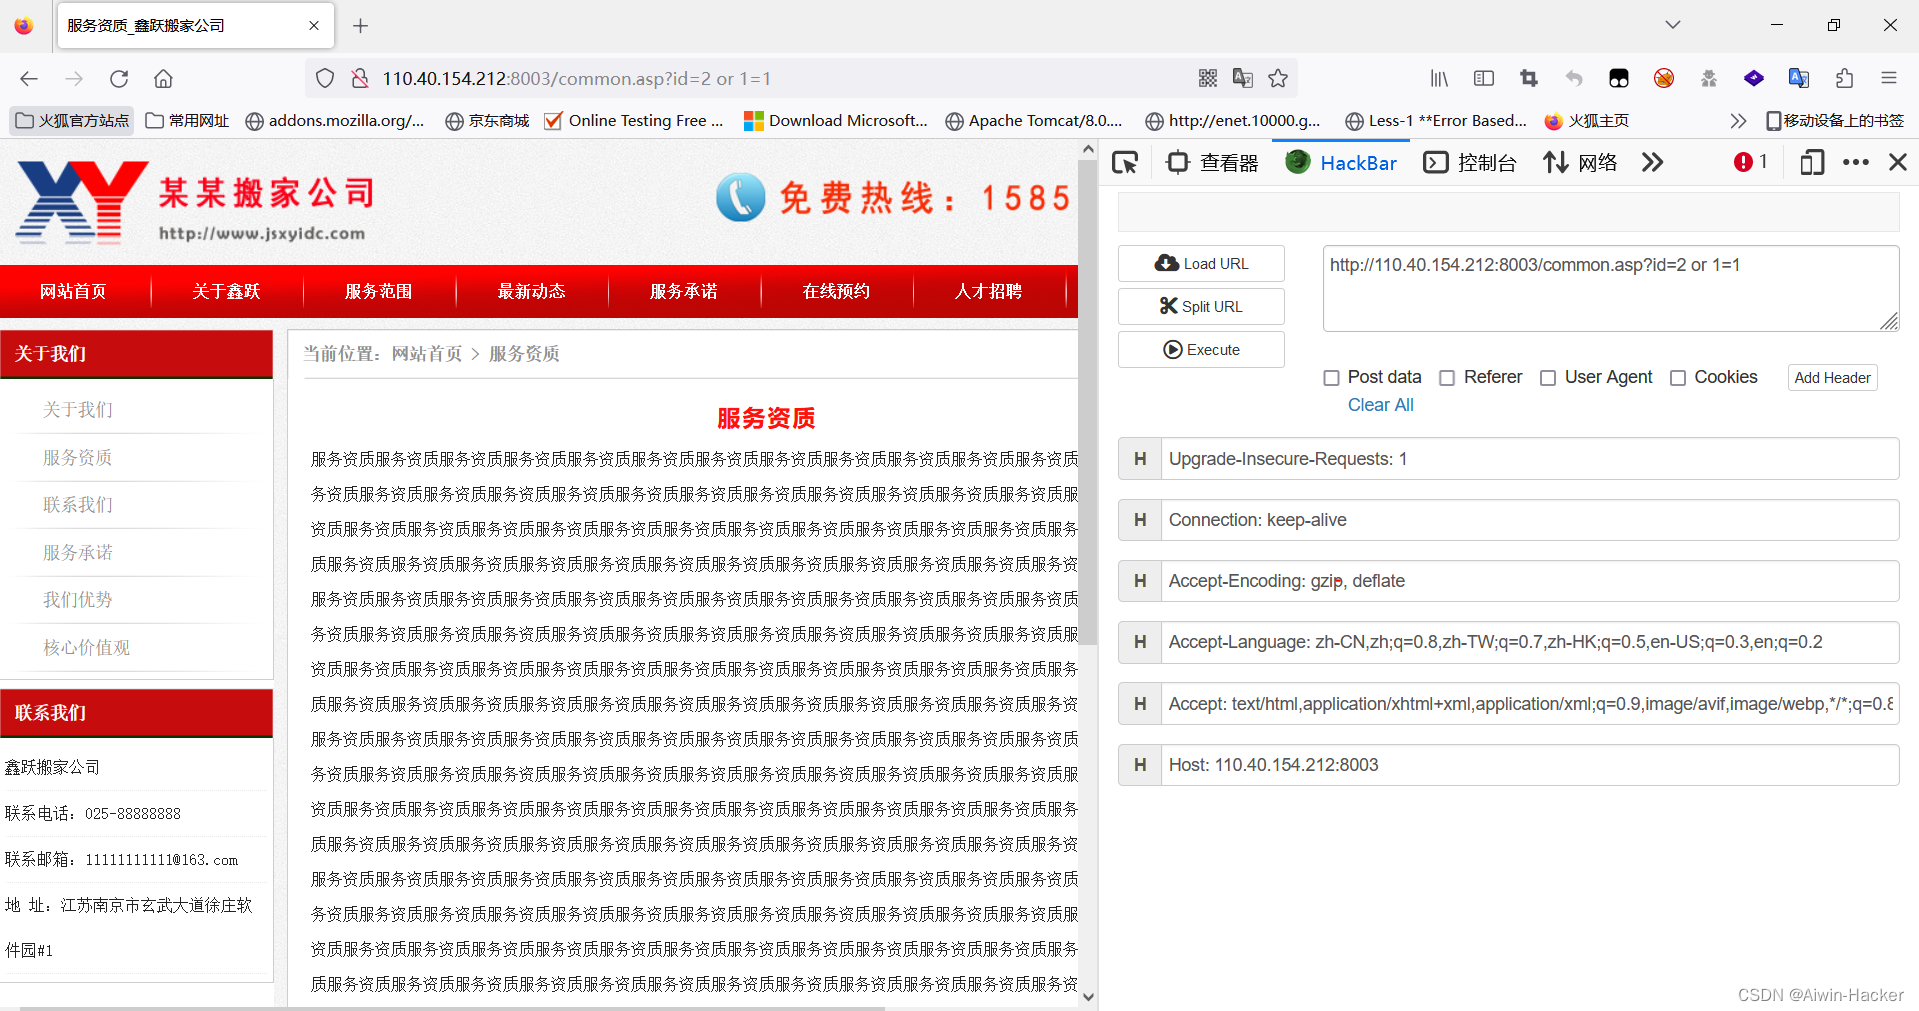
Task: Enable the Cookies checkbox
Action: tap(1678, 378)
